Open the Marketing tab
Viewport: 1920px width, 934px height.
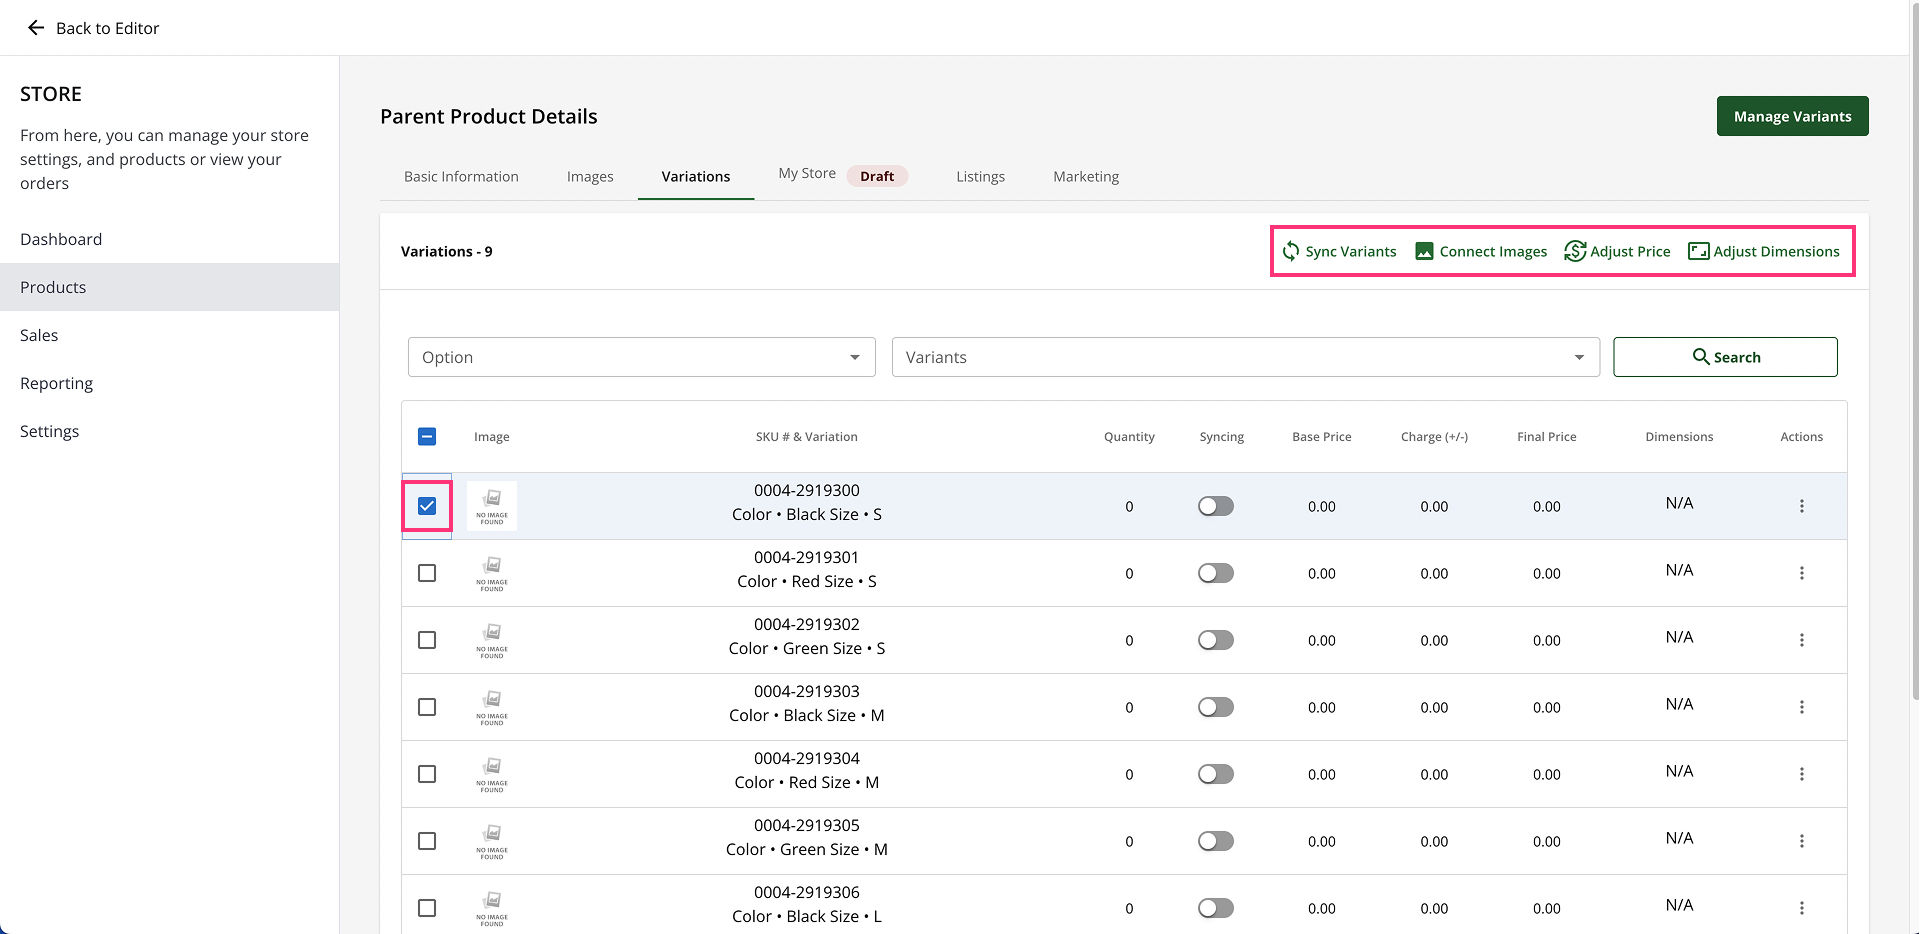pos(1085,177)
